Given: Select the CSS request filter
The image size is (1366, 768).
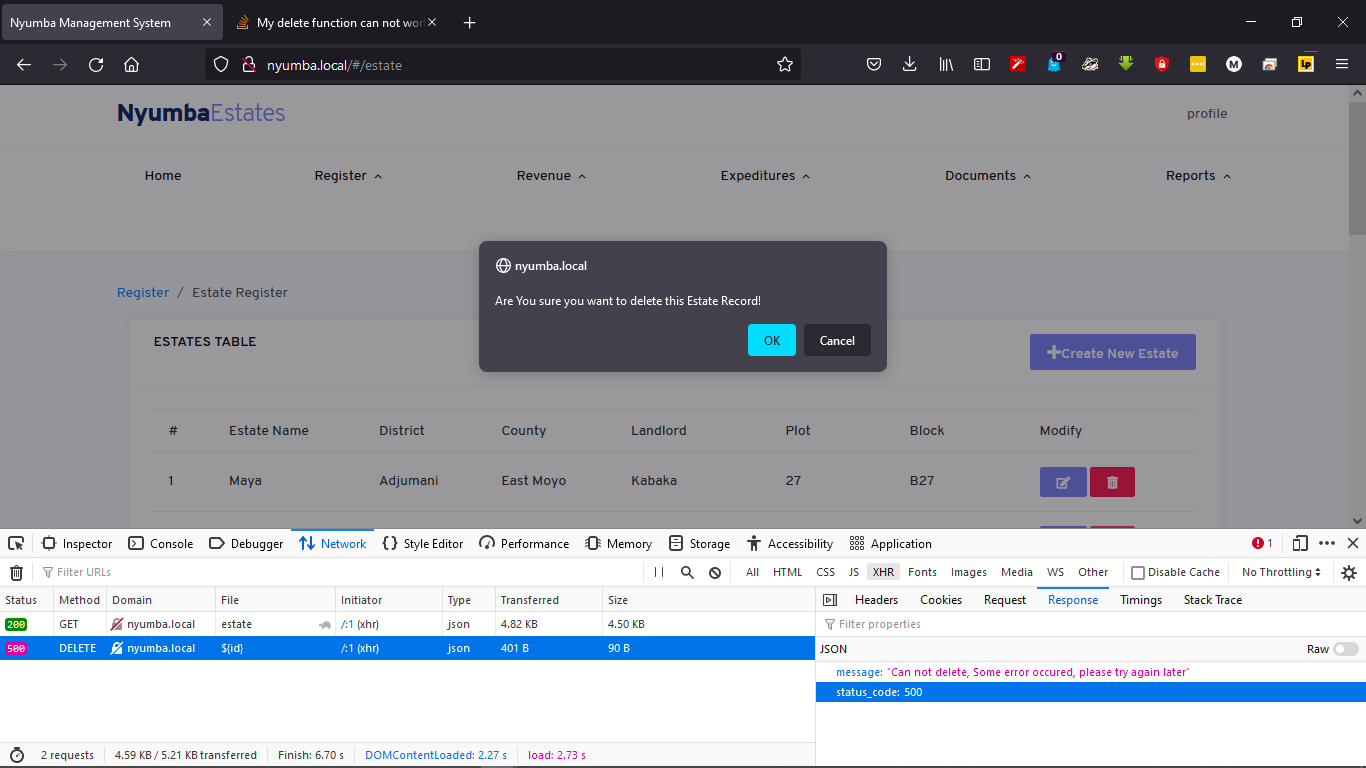Looking at the screenshot, I should click(825, 572).
